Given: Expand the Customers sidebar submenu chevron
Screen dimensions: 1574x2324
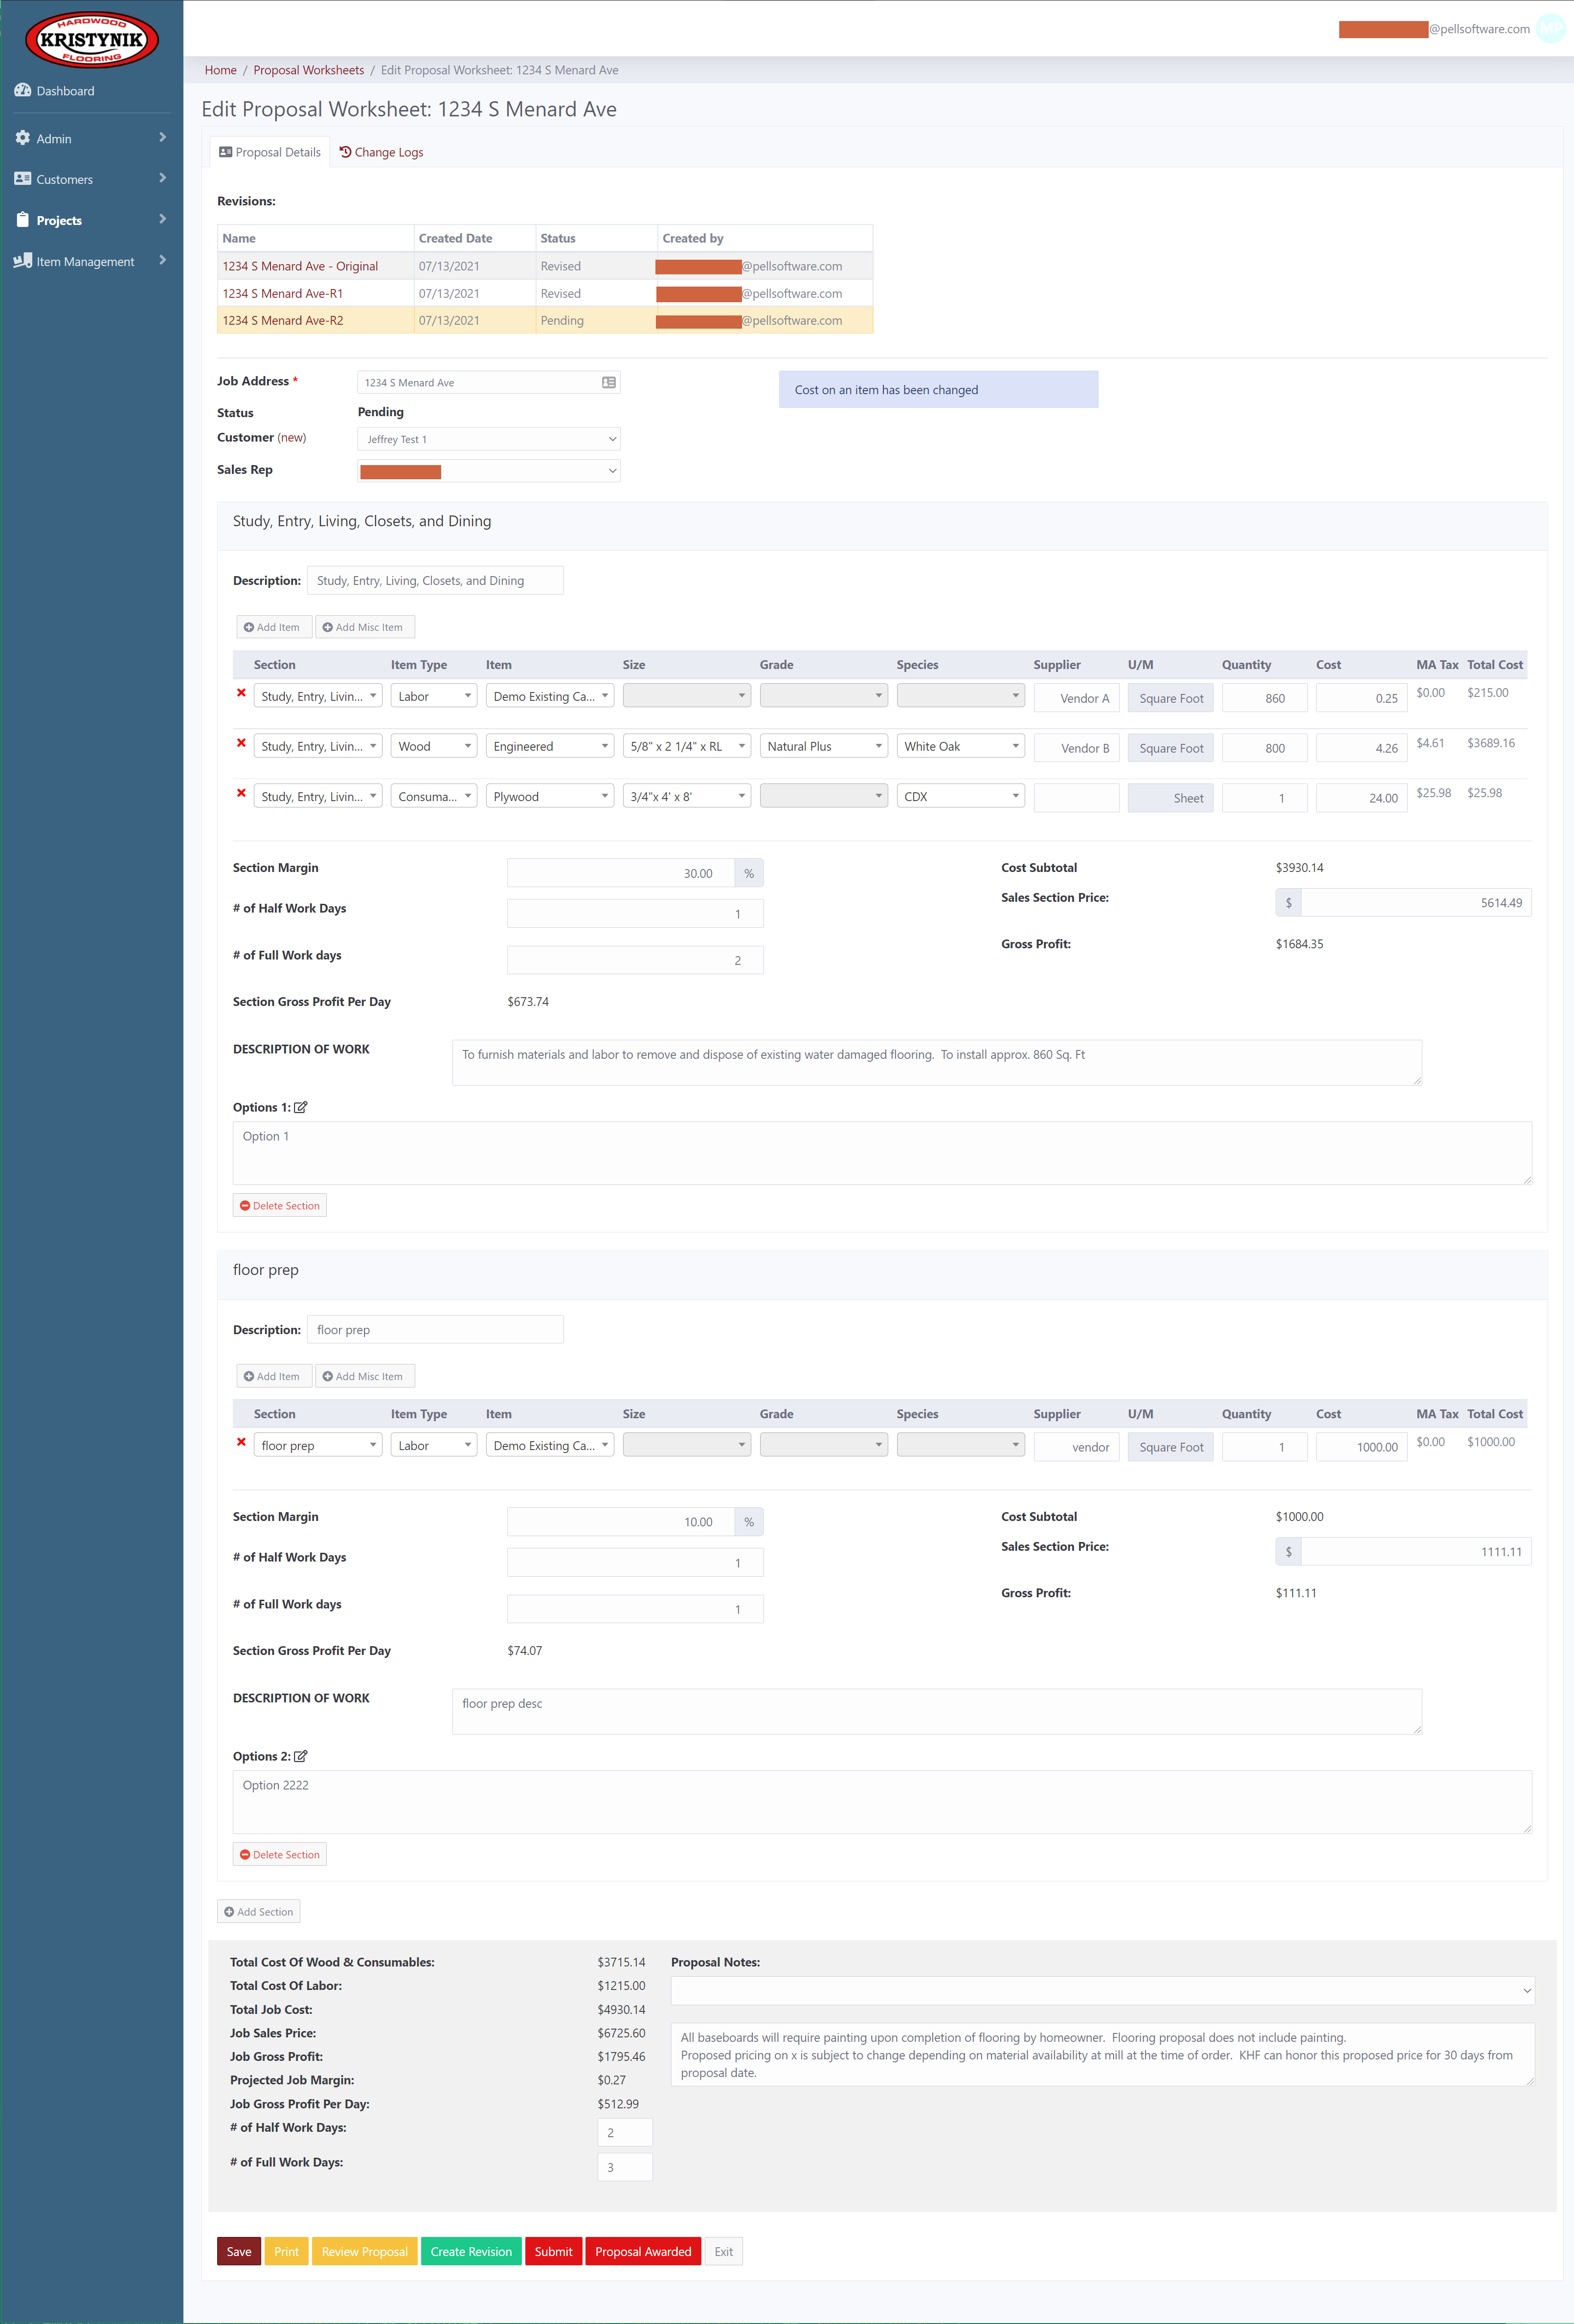Looking at the screenshot, I should (x=162, y=178).
